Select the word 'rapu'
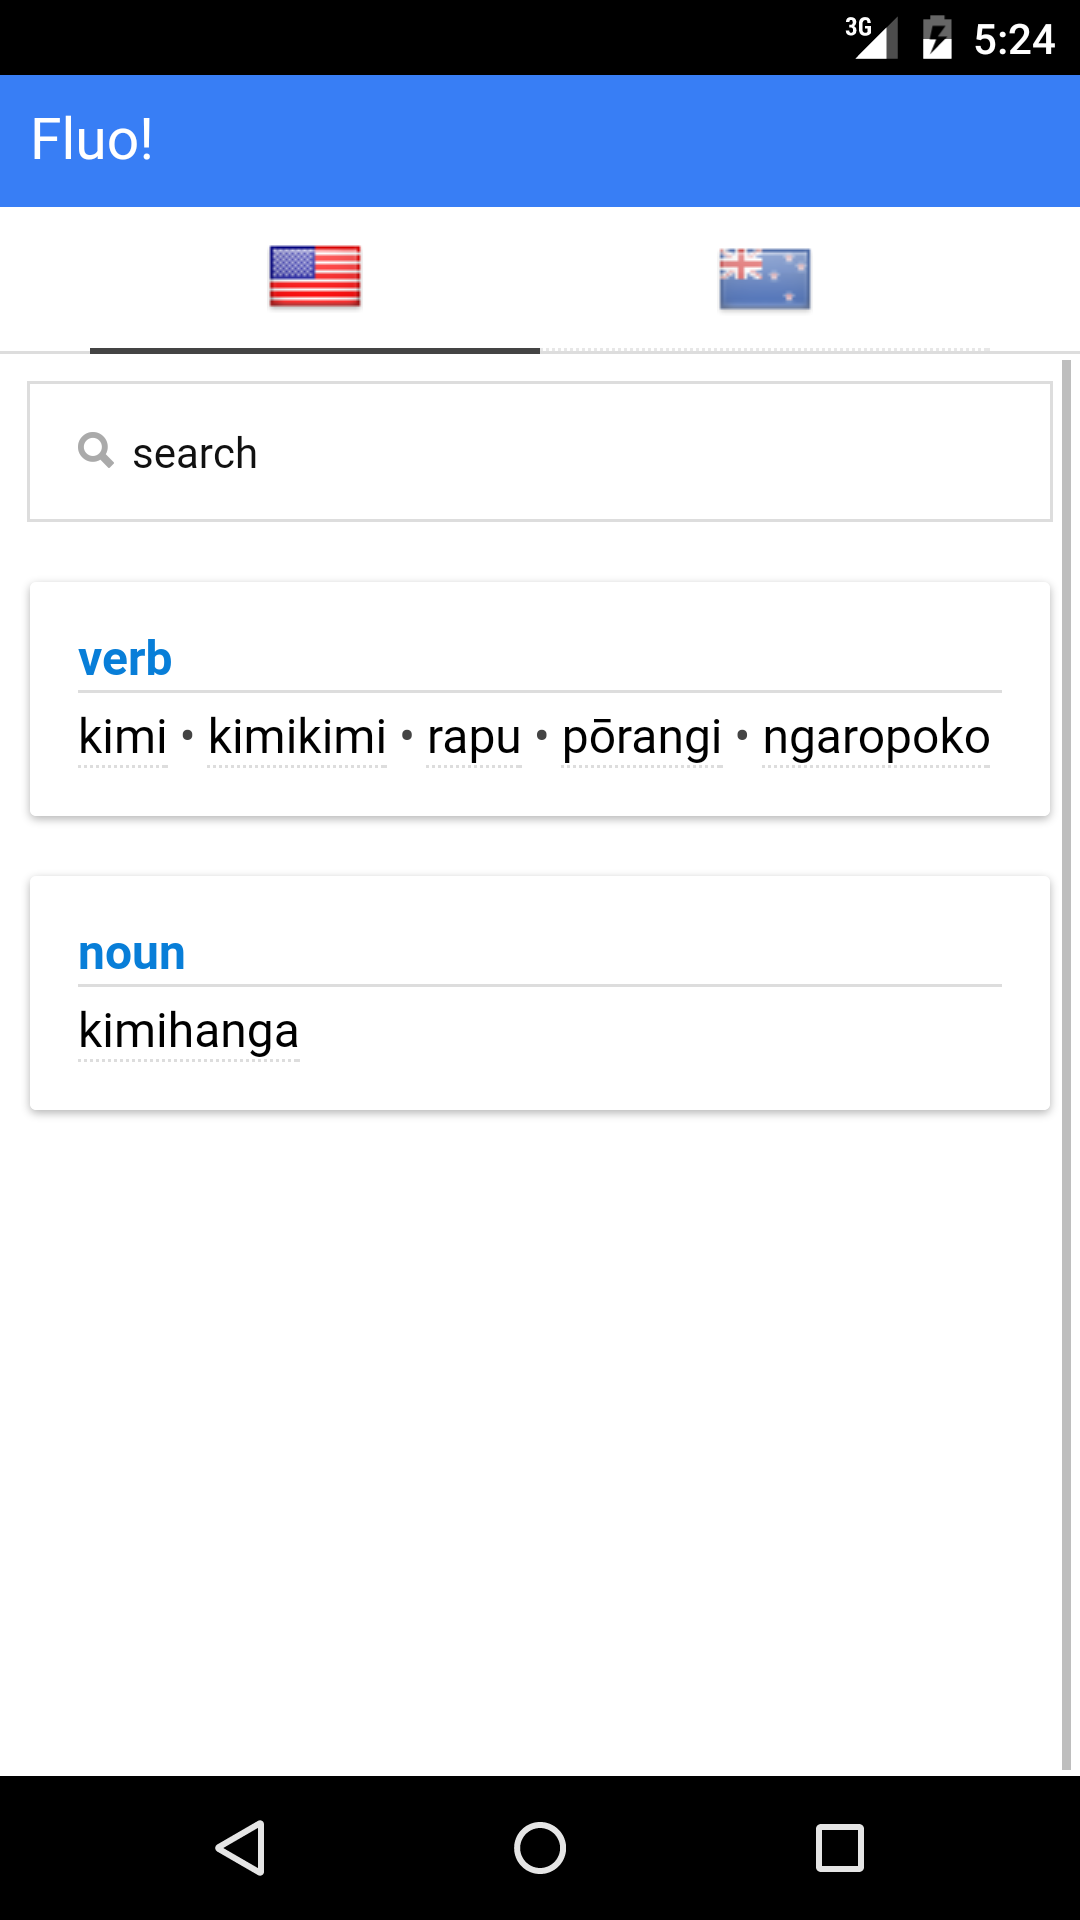Viewport: 1080px width, 1920px height. click(473, 735)
